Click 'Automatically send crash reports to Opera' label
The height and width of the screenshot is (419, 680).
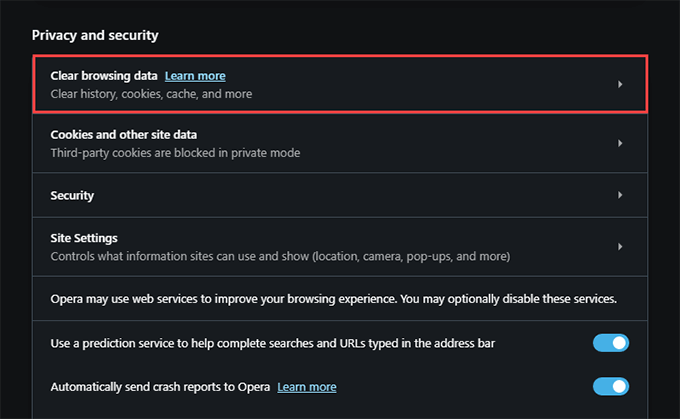coord(160,387)
